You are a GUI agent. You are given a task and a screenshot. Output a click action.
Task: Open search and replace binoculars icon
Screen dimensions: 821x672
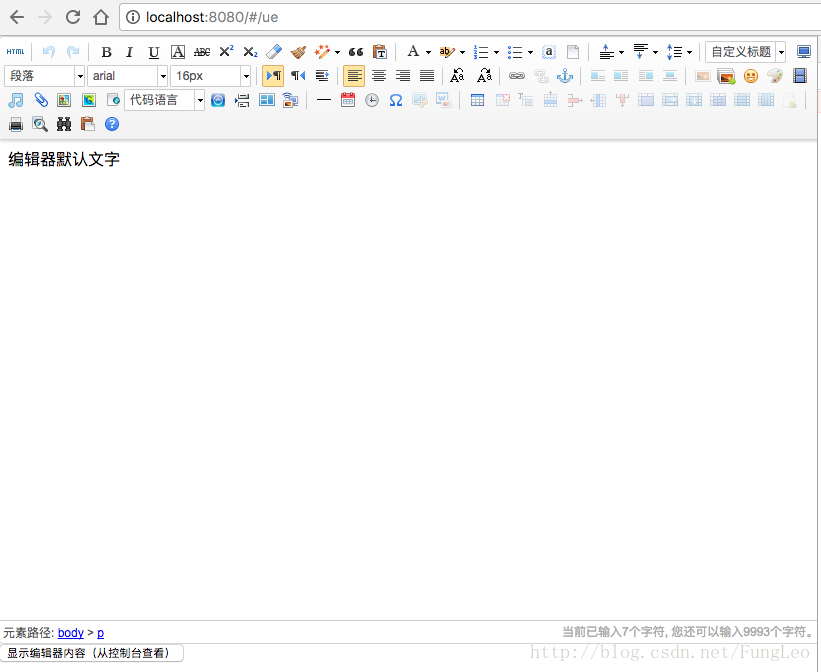click(x=64, y=124)
